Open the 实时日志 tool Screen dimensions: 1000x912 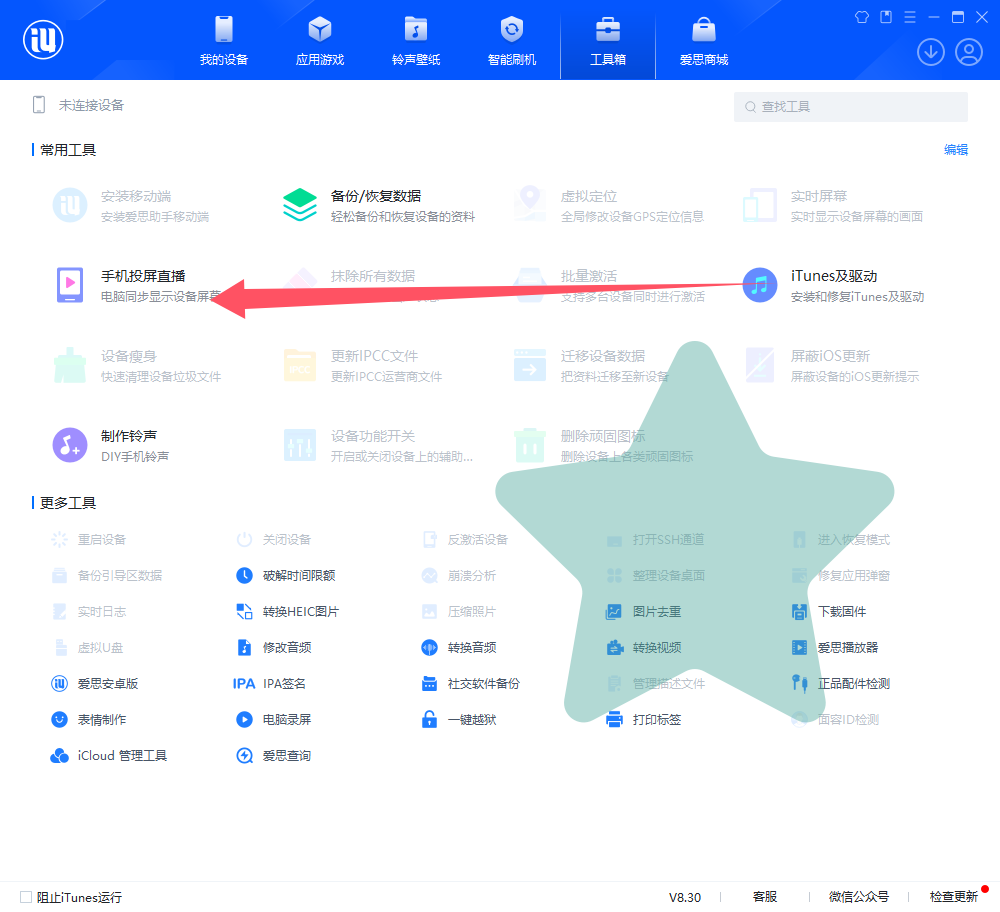coord(88,612)
